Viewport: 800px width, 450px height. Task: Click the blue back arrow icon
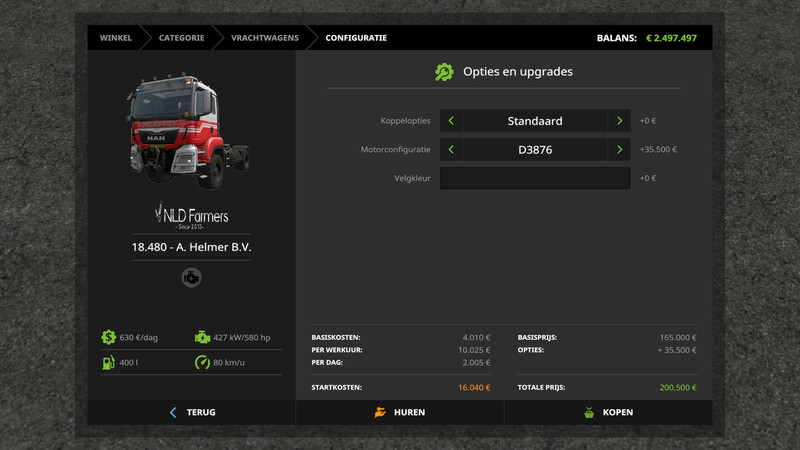[x=173, y=412]
